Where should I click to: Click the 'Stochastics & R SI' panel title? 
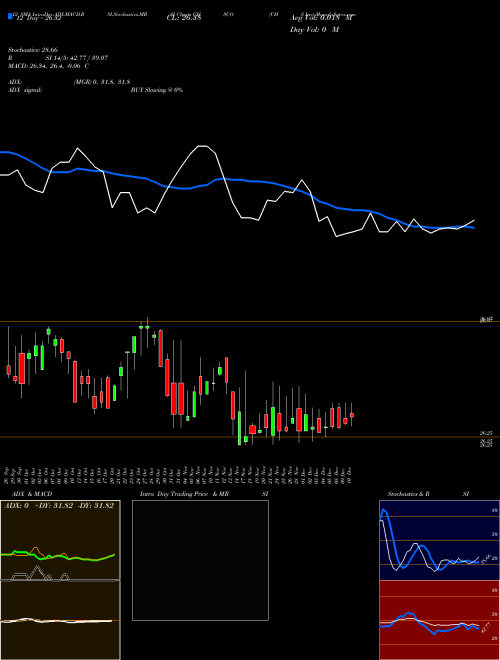click(x=428, y=494)
